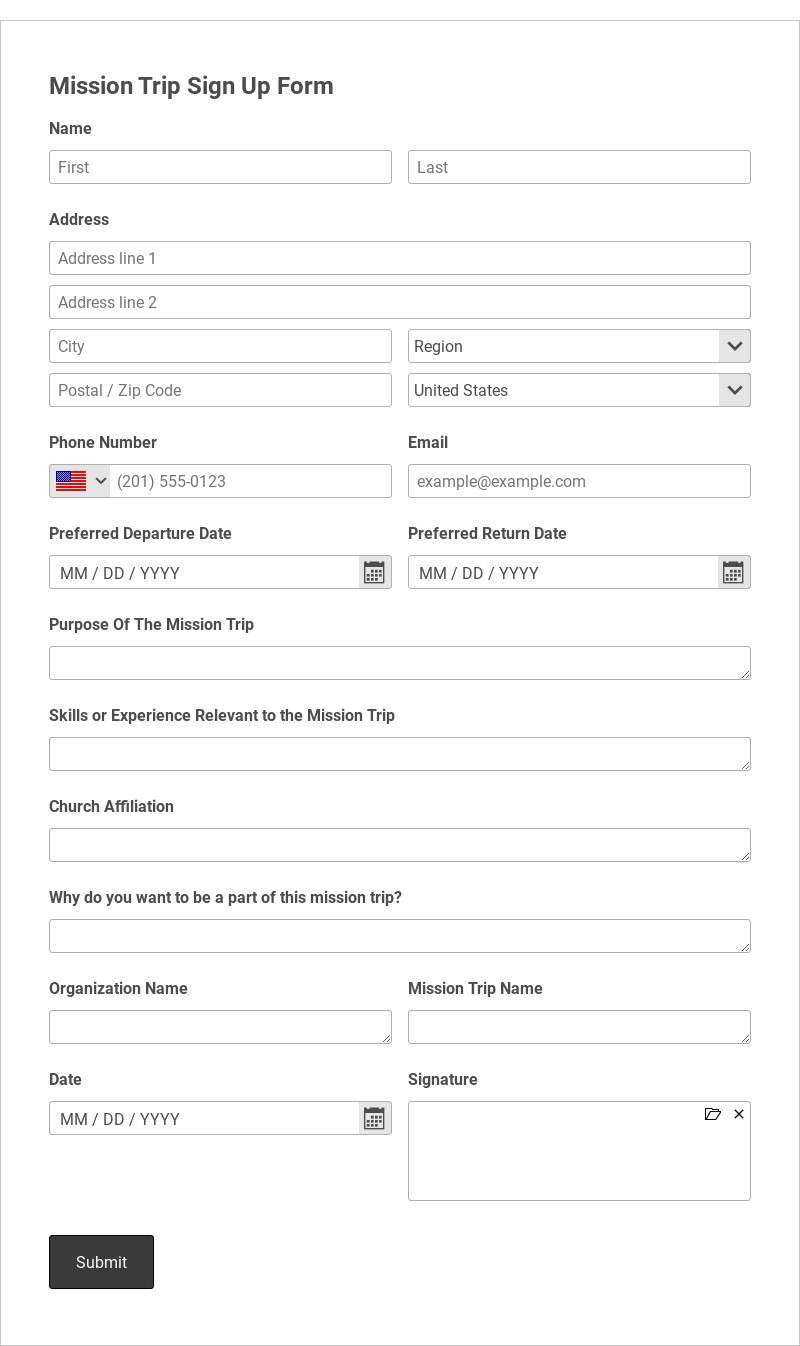
Task: Open the United States country dropdown
Action: [579, 390]
